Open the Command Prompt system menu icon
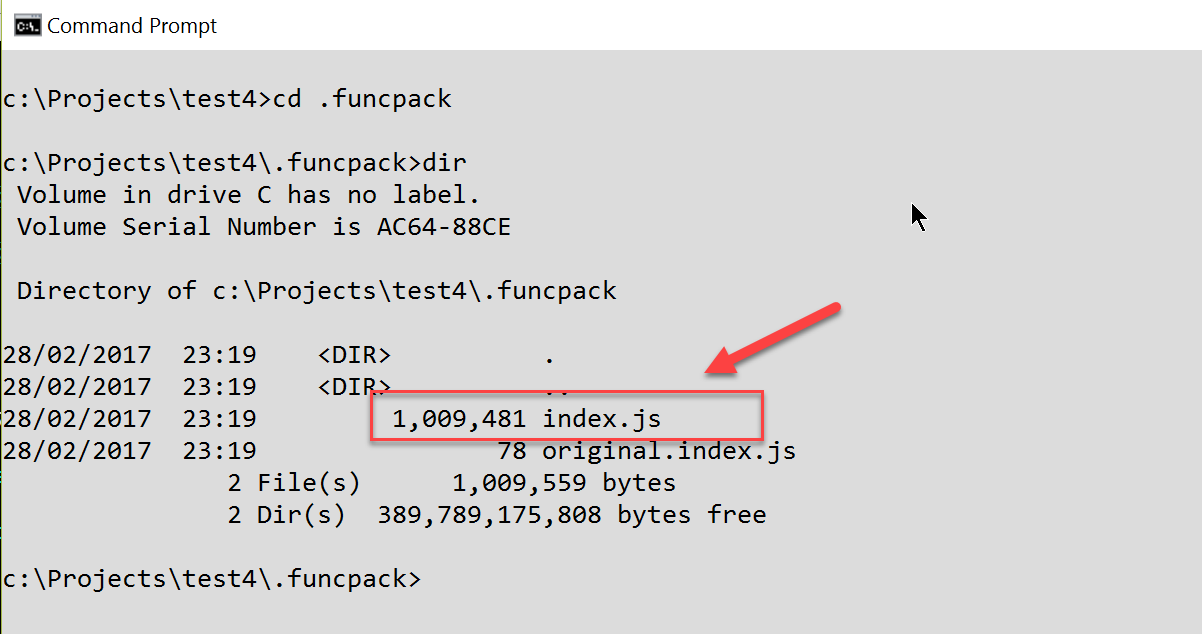1202x634 pixels. pyautogui.click(x=27, y=26)
